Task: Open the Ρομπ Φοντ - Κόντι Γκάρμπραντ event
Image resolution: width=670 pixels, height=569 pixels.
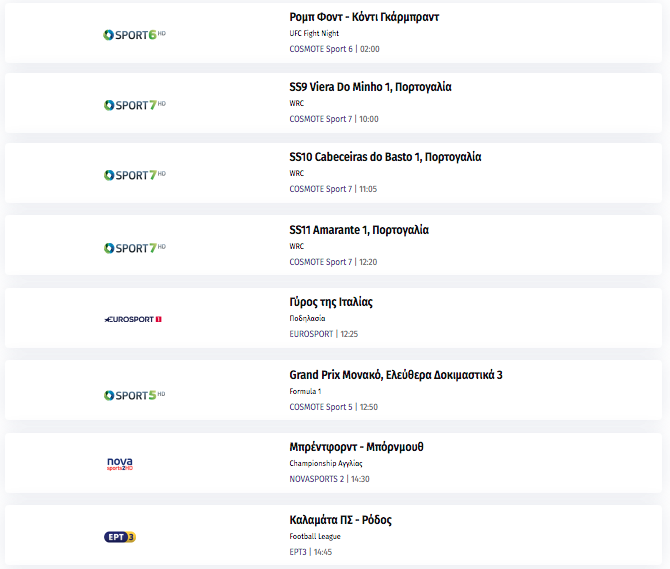Action: click(x=364, y=17)
